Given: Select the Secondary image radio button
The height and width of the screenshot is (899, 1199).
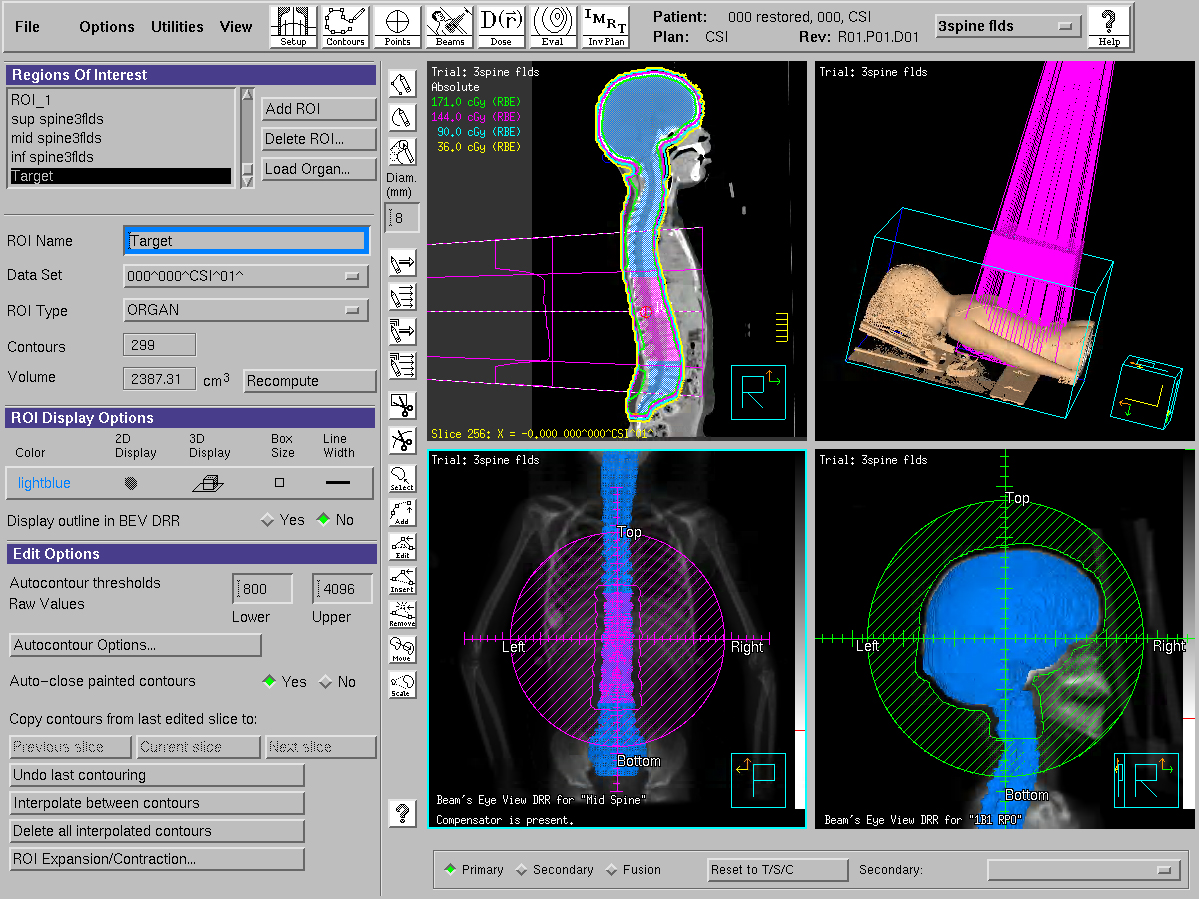Looking at the screenshot, I should (x=522, y=869).
